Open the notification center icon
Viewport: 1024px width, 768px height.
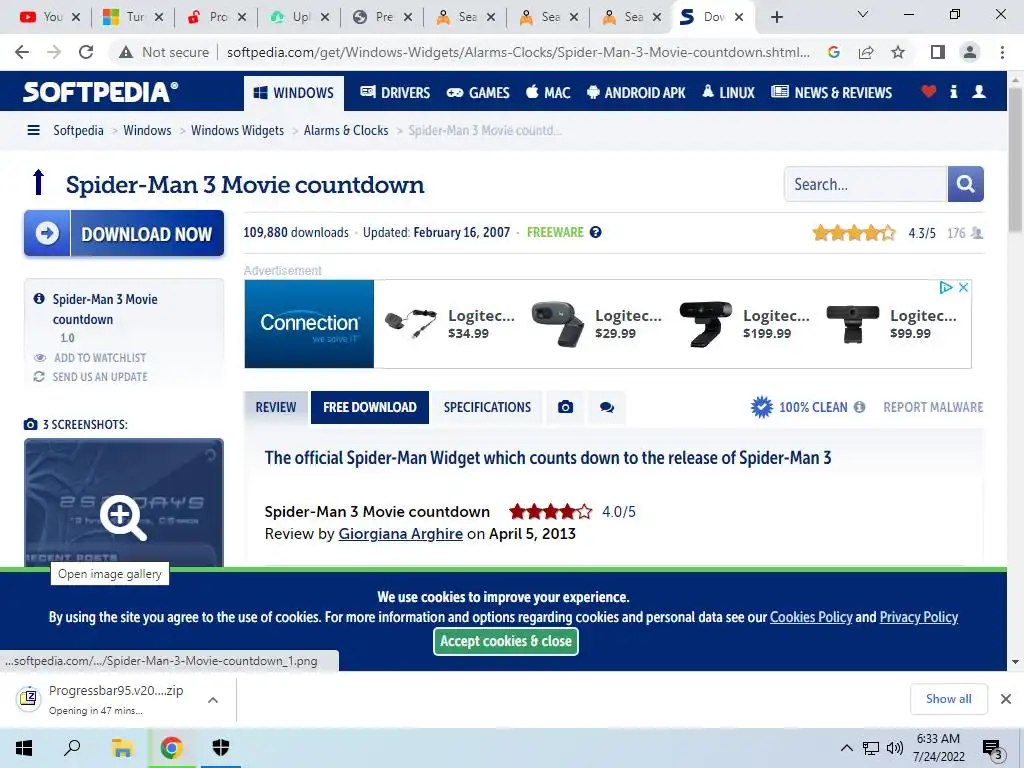point(993,749)
